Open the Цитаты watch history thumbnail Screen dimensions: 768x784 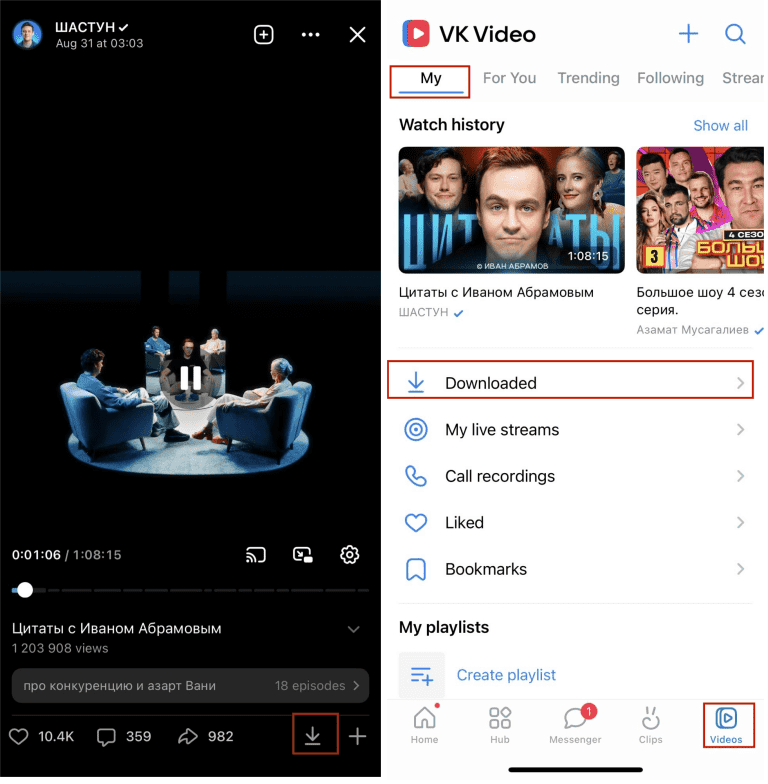tap(511, 210)
